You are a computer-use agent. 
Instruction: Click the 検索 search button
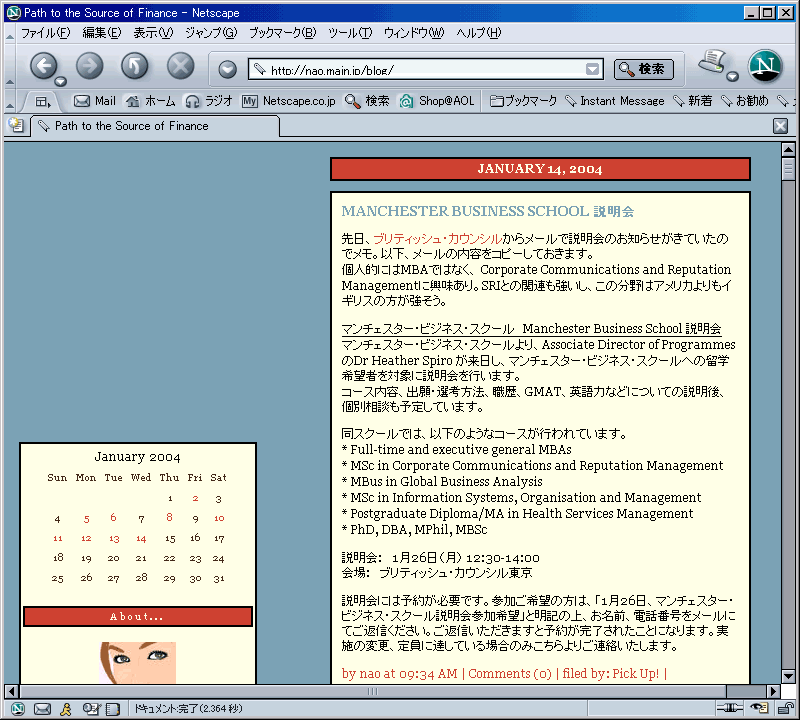click(643, 69)
